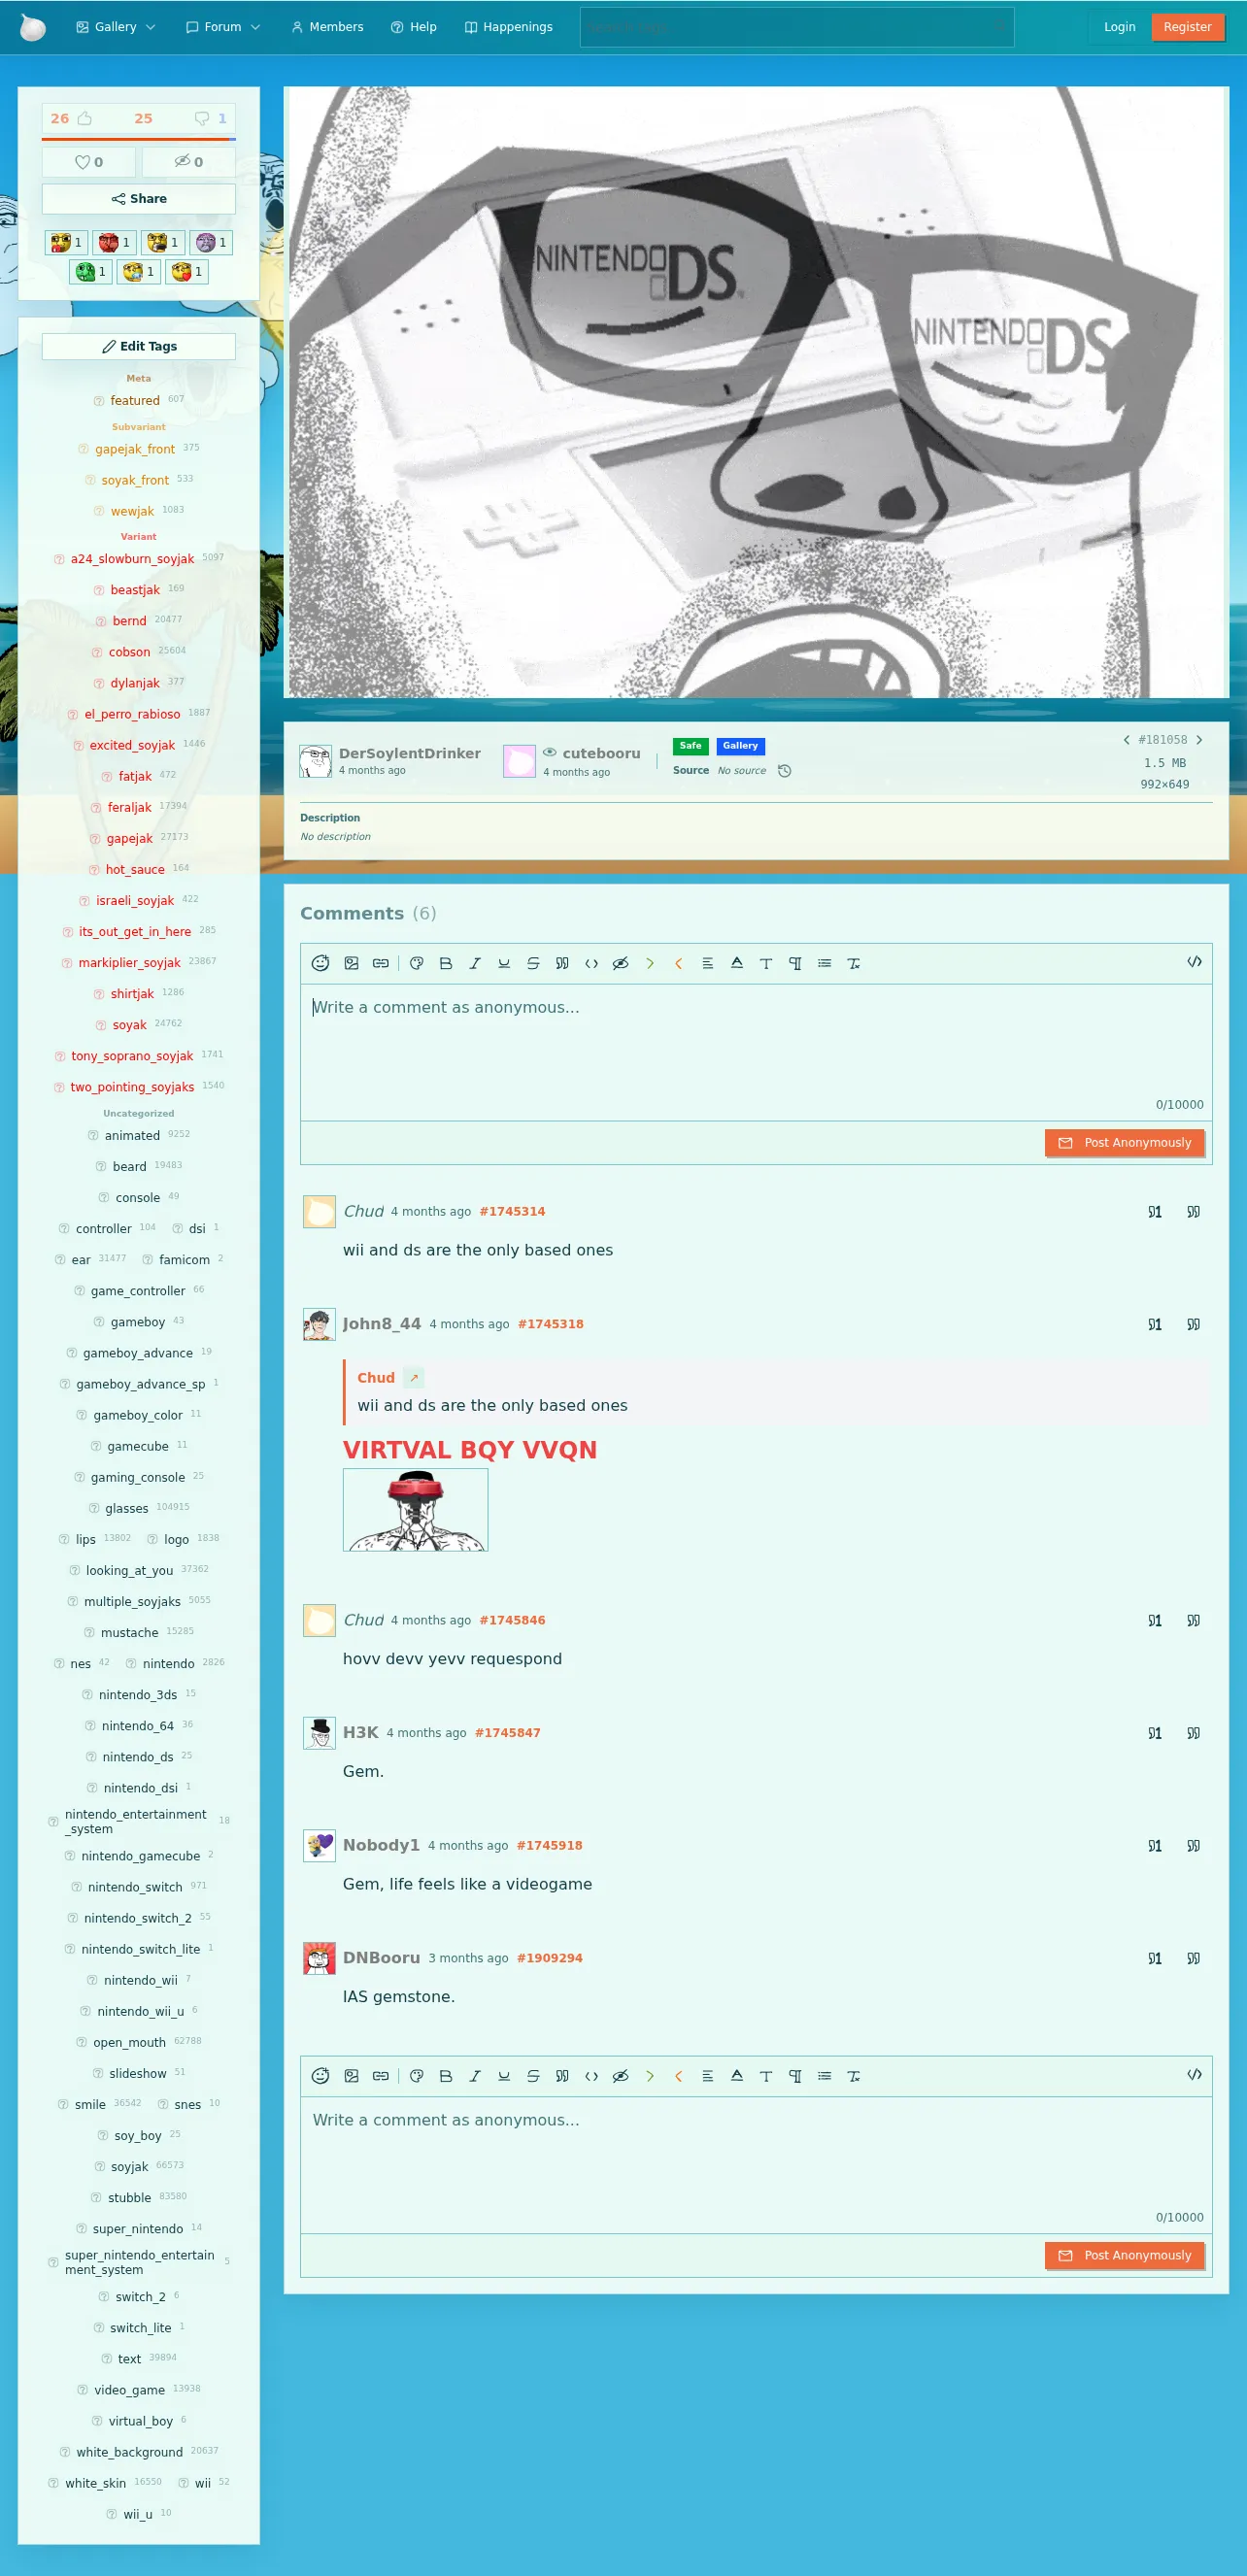The width and height of the screenshot is (1247, 2576).
Task: Open the Members page
Action: coord(327,27)
